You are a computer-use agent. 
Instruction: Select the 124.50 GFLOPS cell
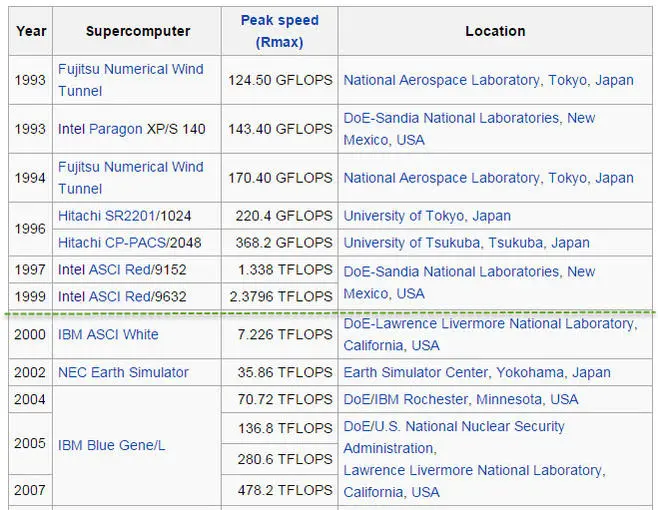(280, 80)
